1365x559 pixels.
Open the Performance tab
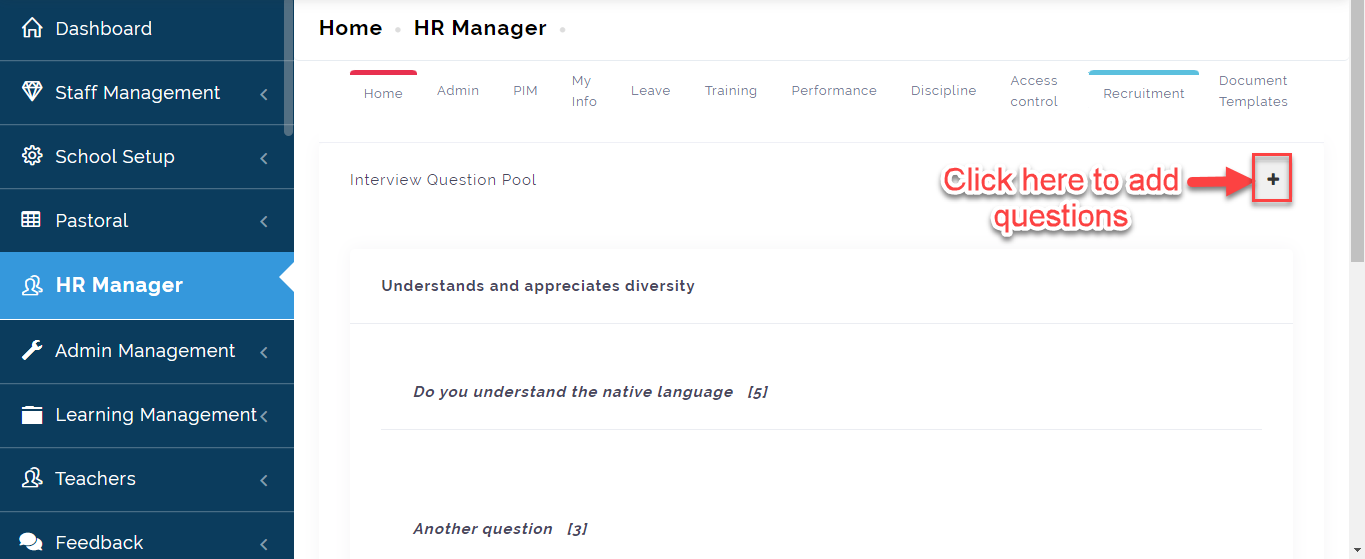coord(834,90)
